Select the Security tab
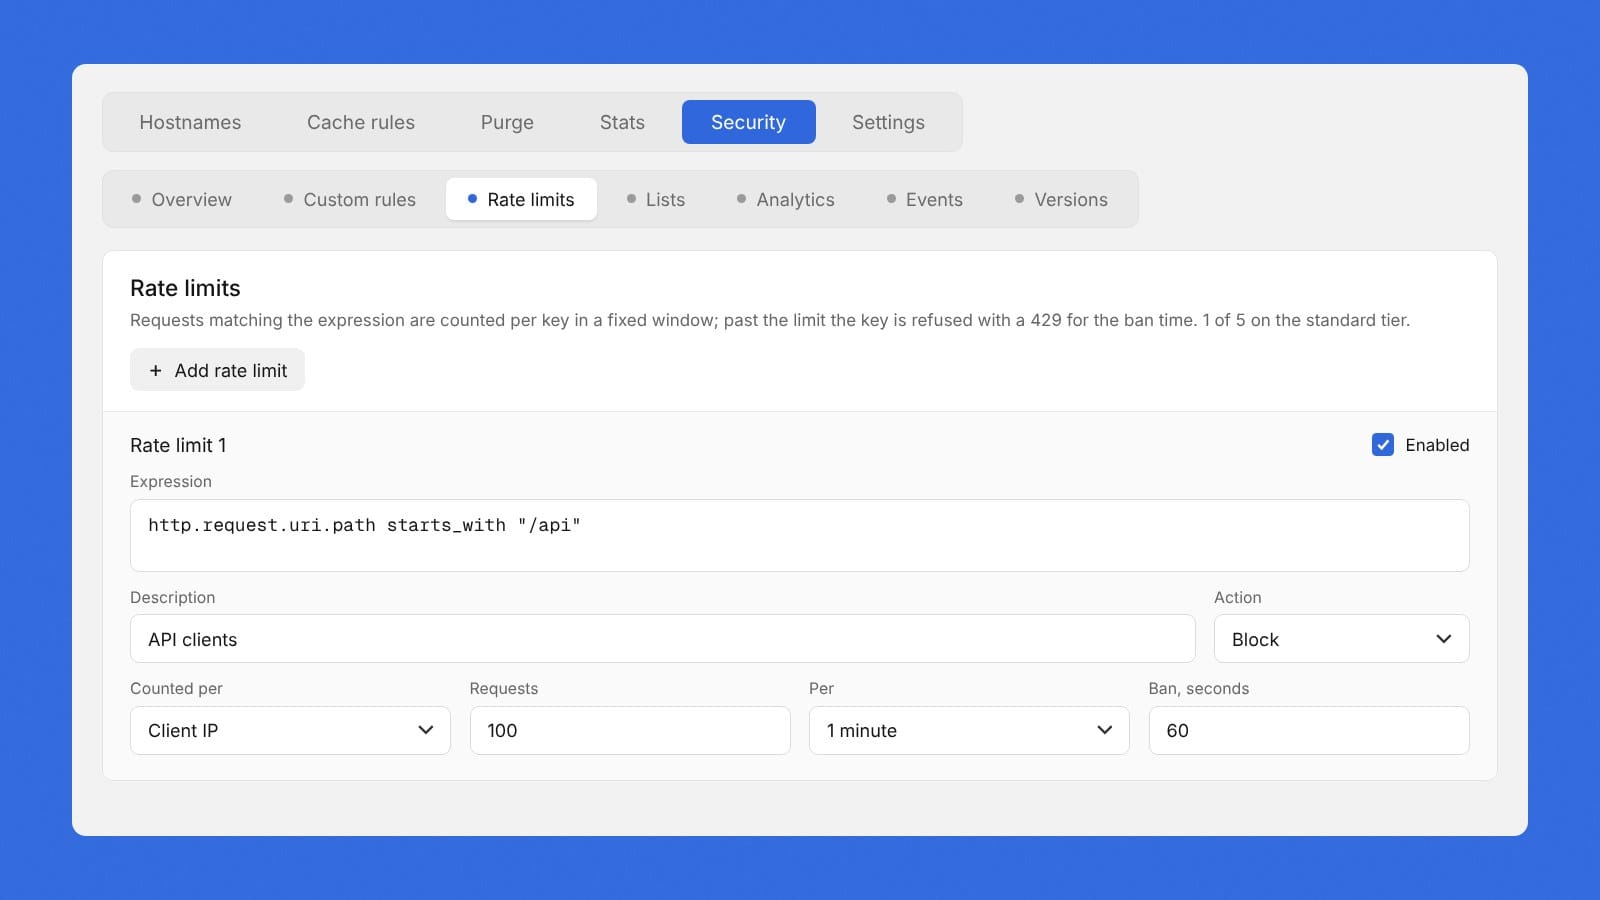Viewport: 1600px width, 900px height. pos(748,122)
